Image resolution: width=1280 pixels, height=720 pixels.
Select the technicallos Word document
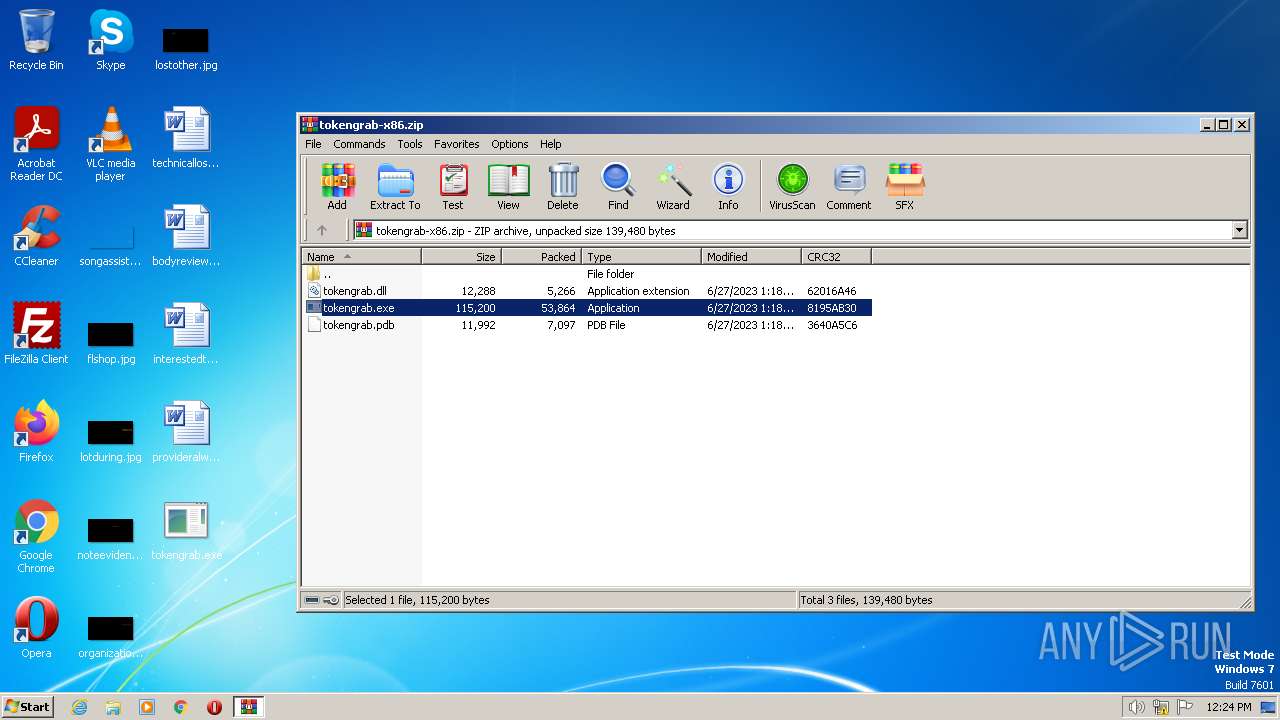[x=186, y=138]
